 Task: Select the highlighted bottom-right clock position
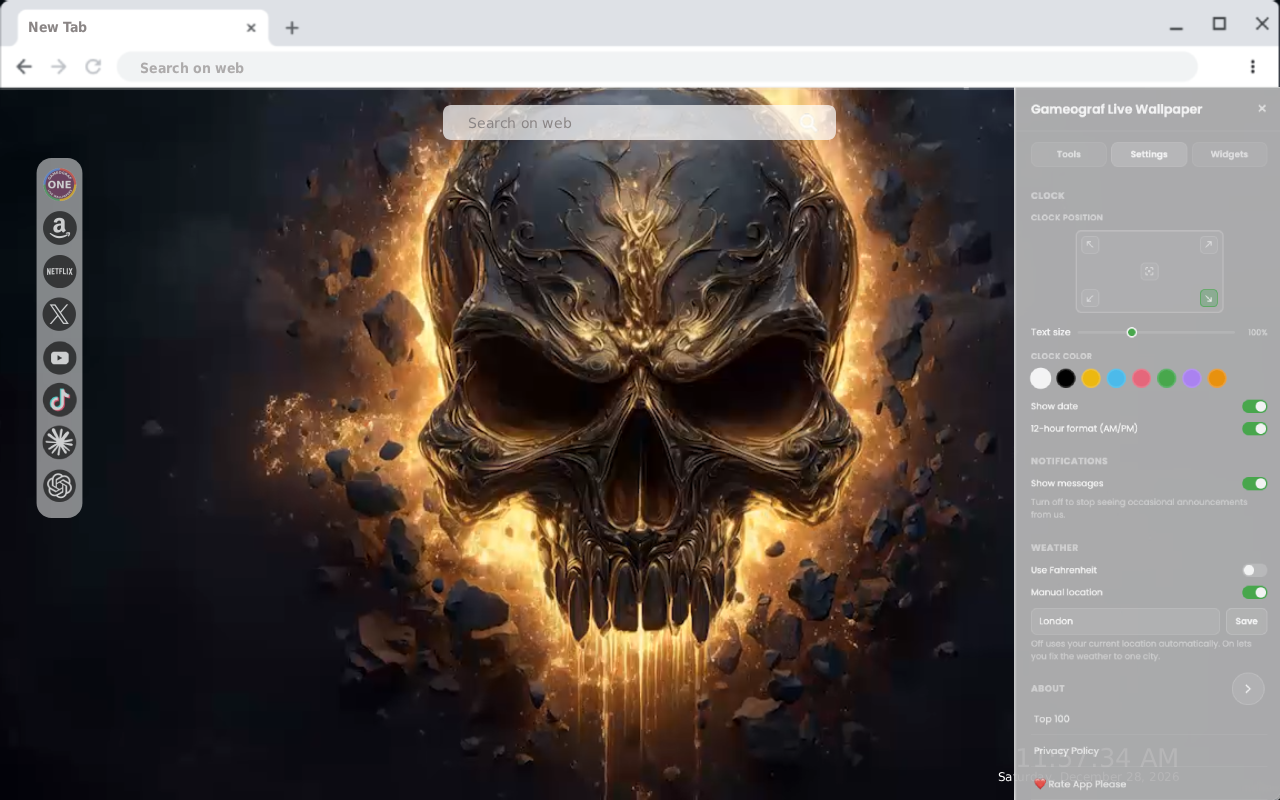(x=1208, y=298)
